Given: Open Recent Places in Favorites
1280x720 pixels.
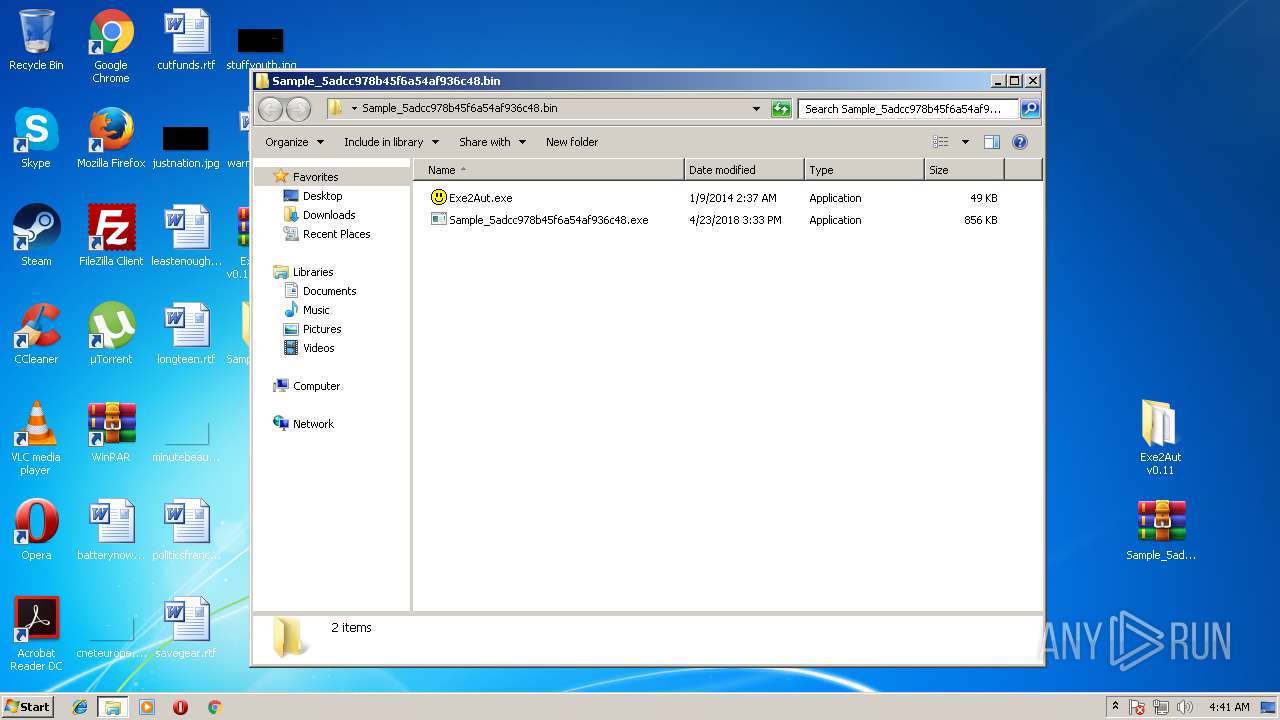Looking at the screenshot, I should pos(336,234).
